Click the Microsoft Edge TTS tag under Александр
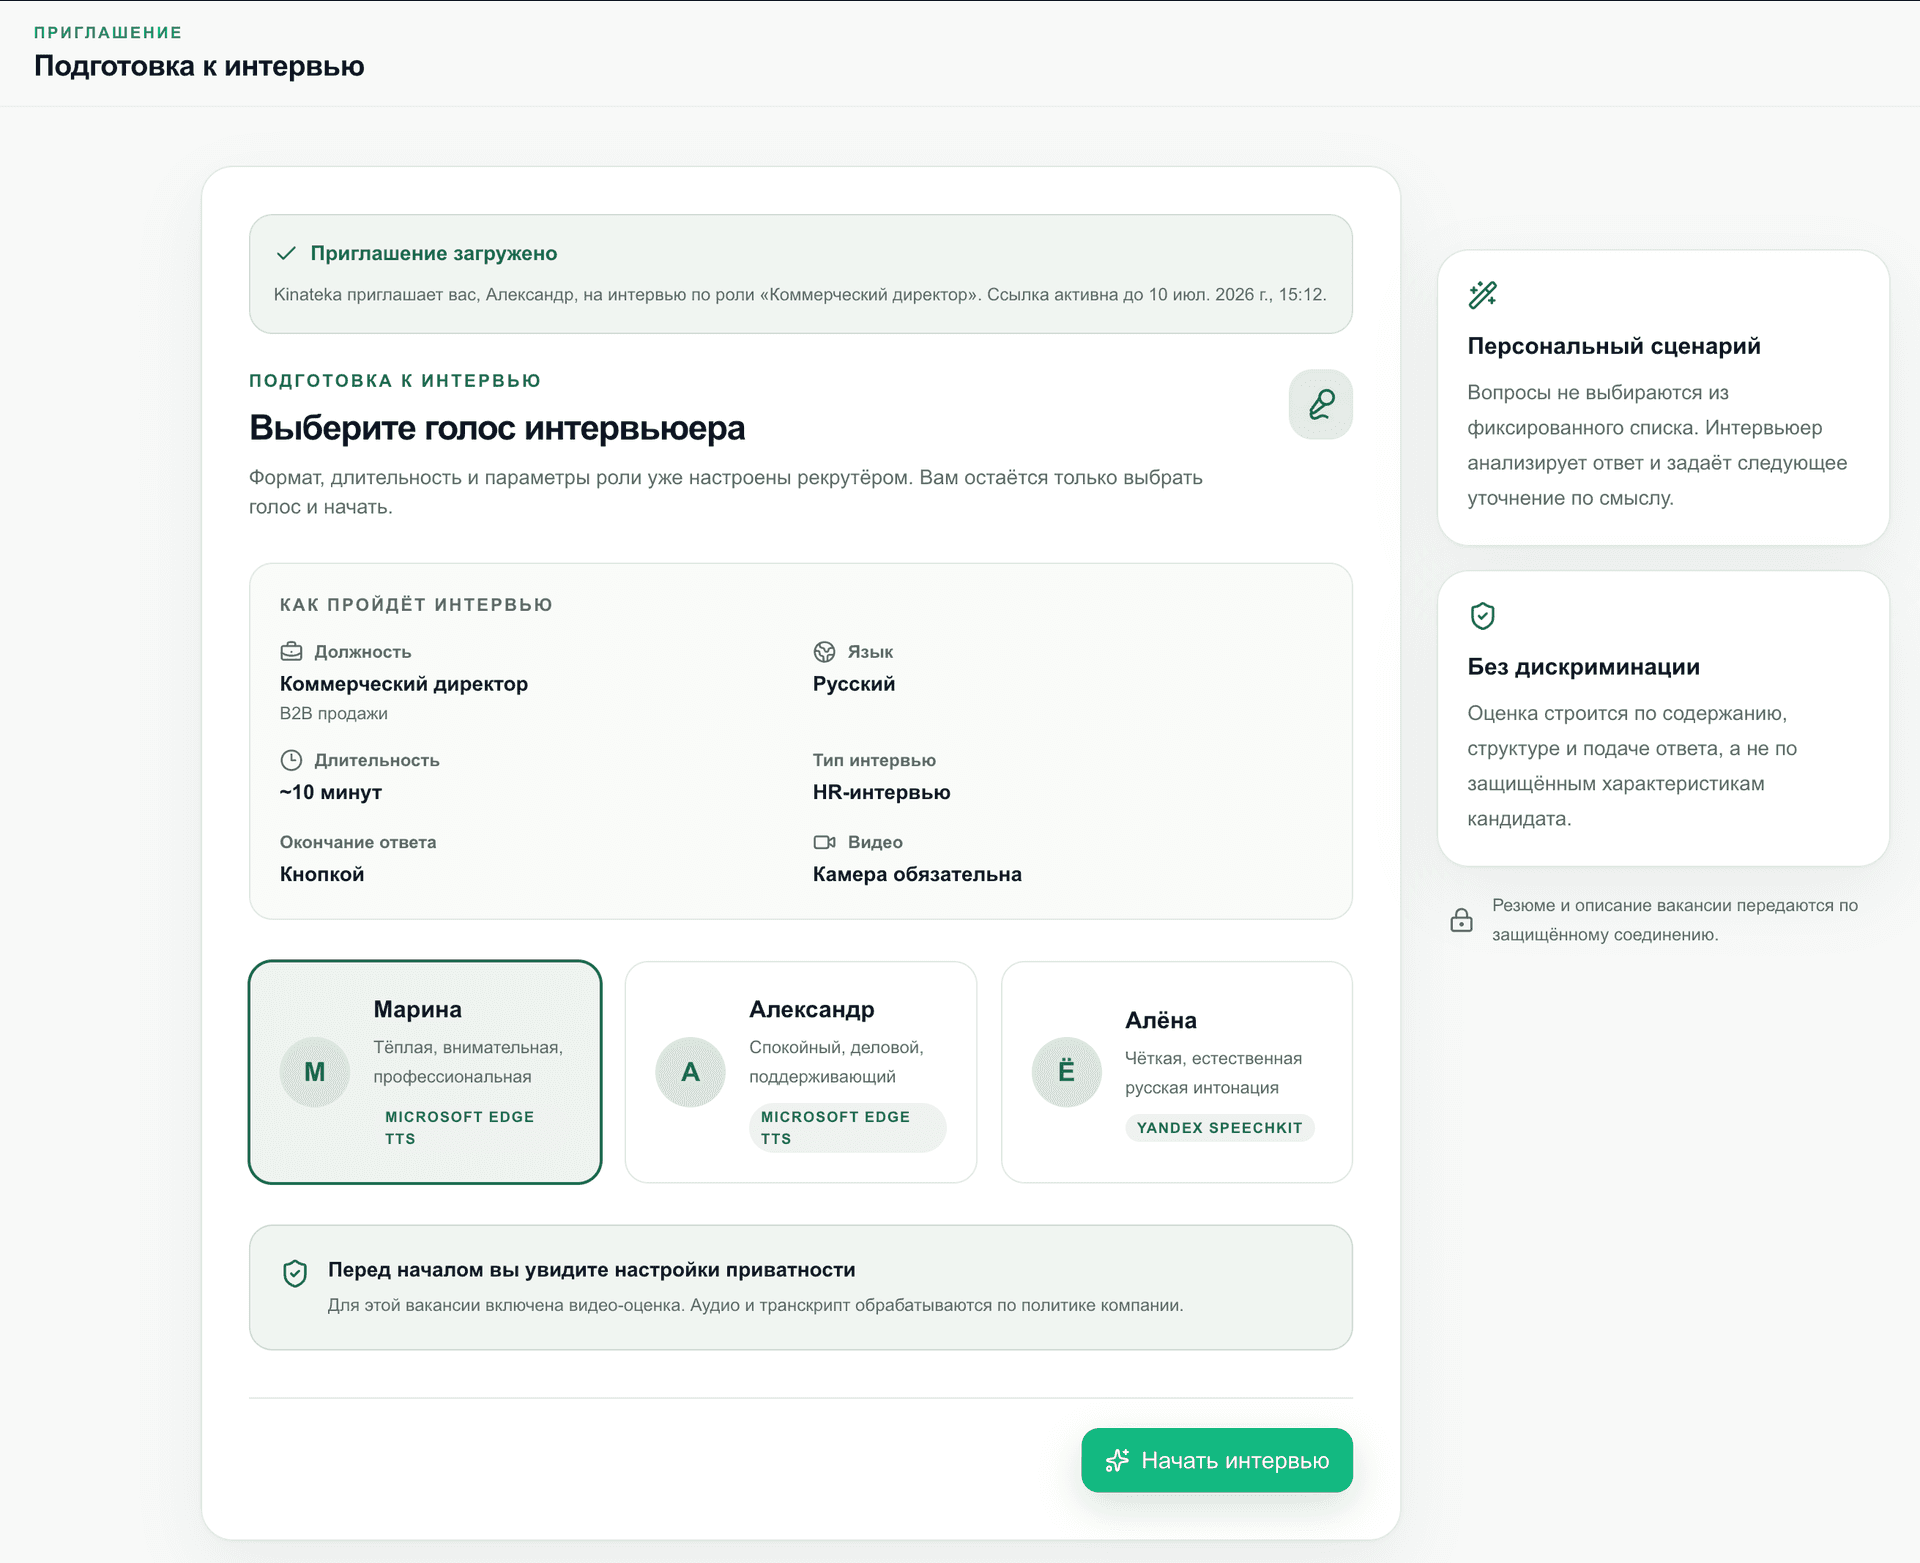The image size is (1920, 1563). 847,1128
